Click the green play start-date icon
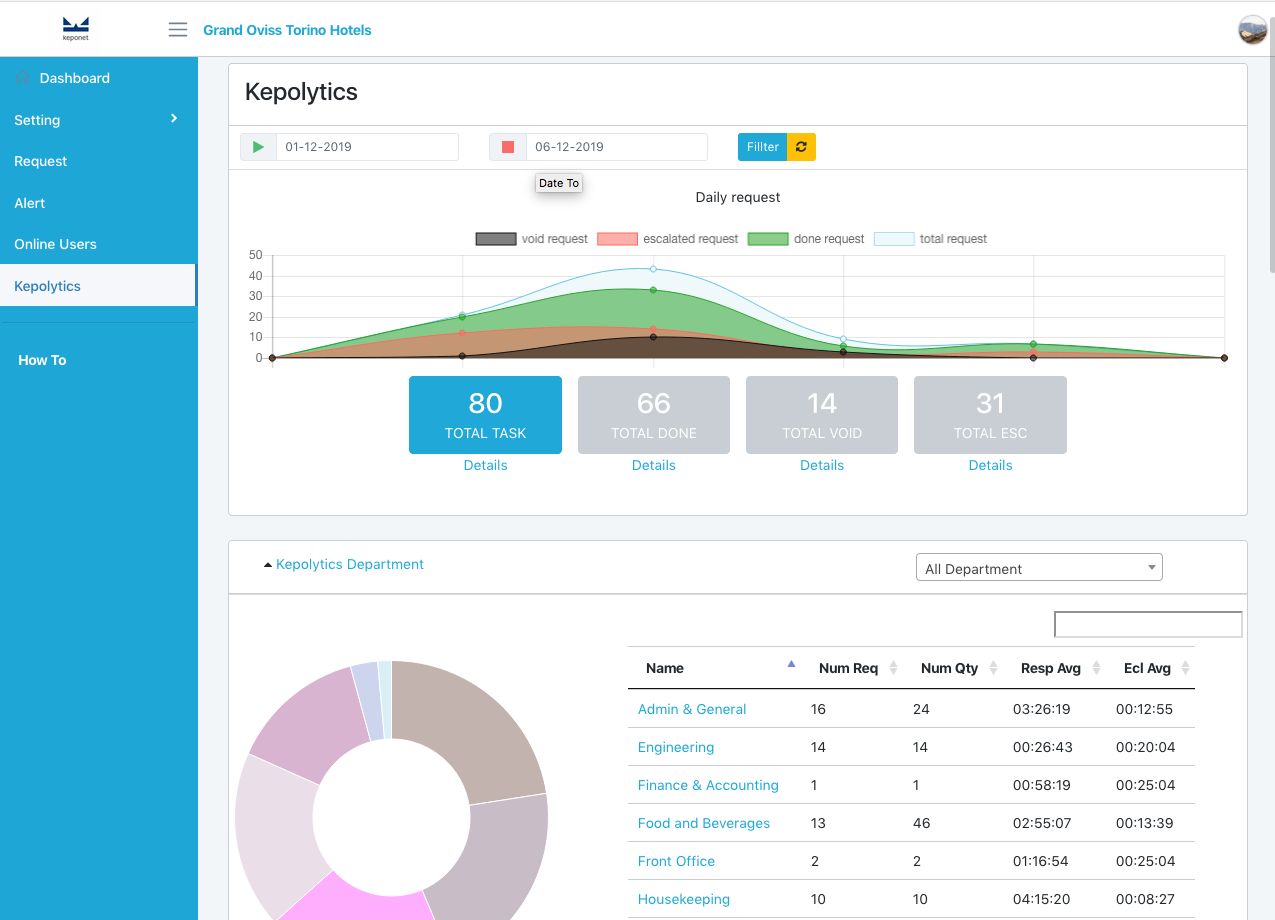 coord(258,147)
